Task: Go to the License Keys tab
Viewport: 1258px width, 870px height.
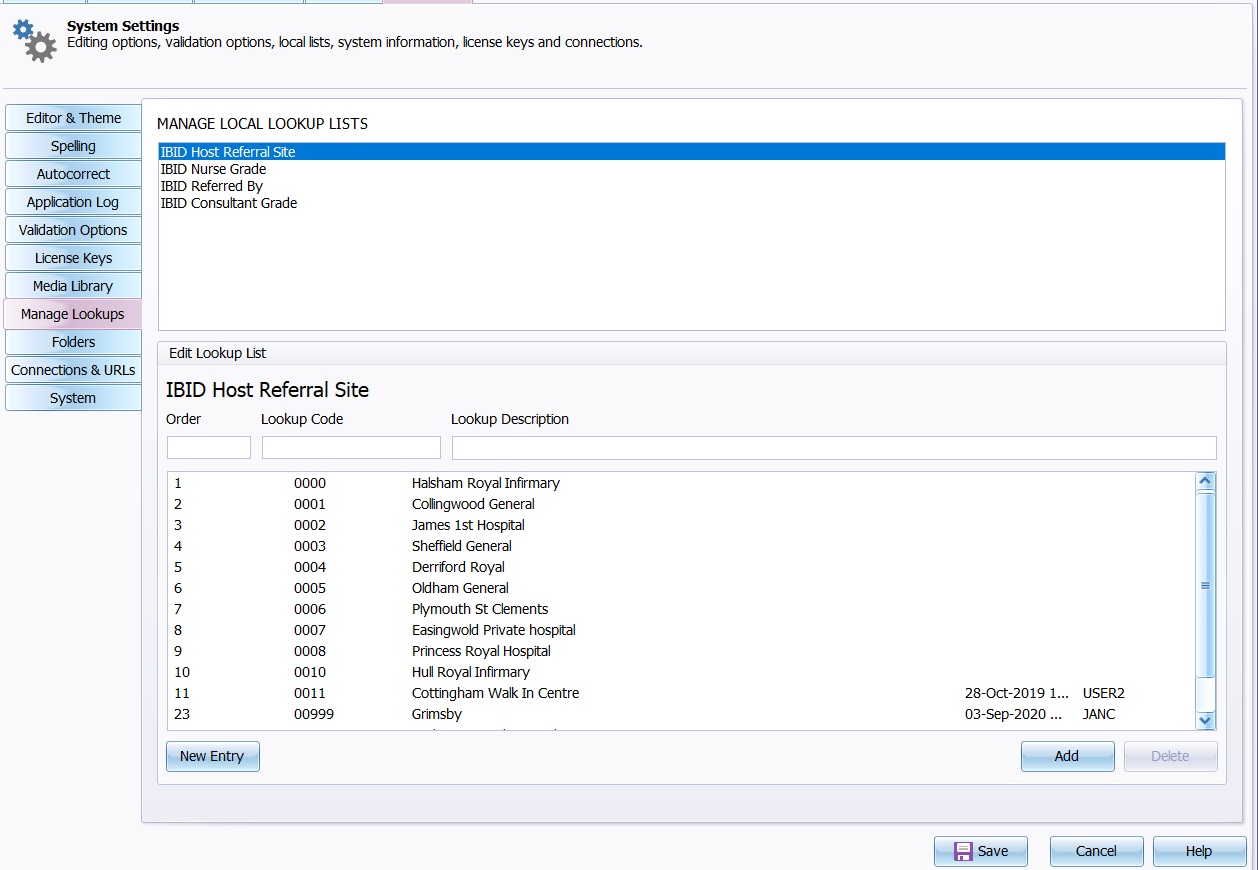Action: click(x=73, y=258)
